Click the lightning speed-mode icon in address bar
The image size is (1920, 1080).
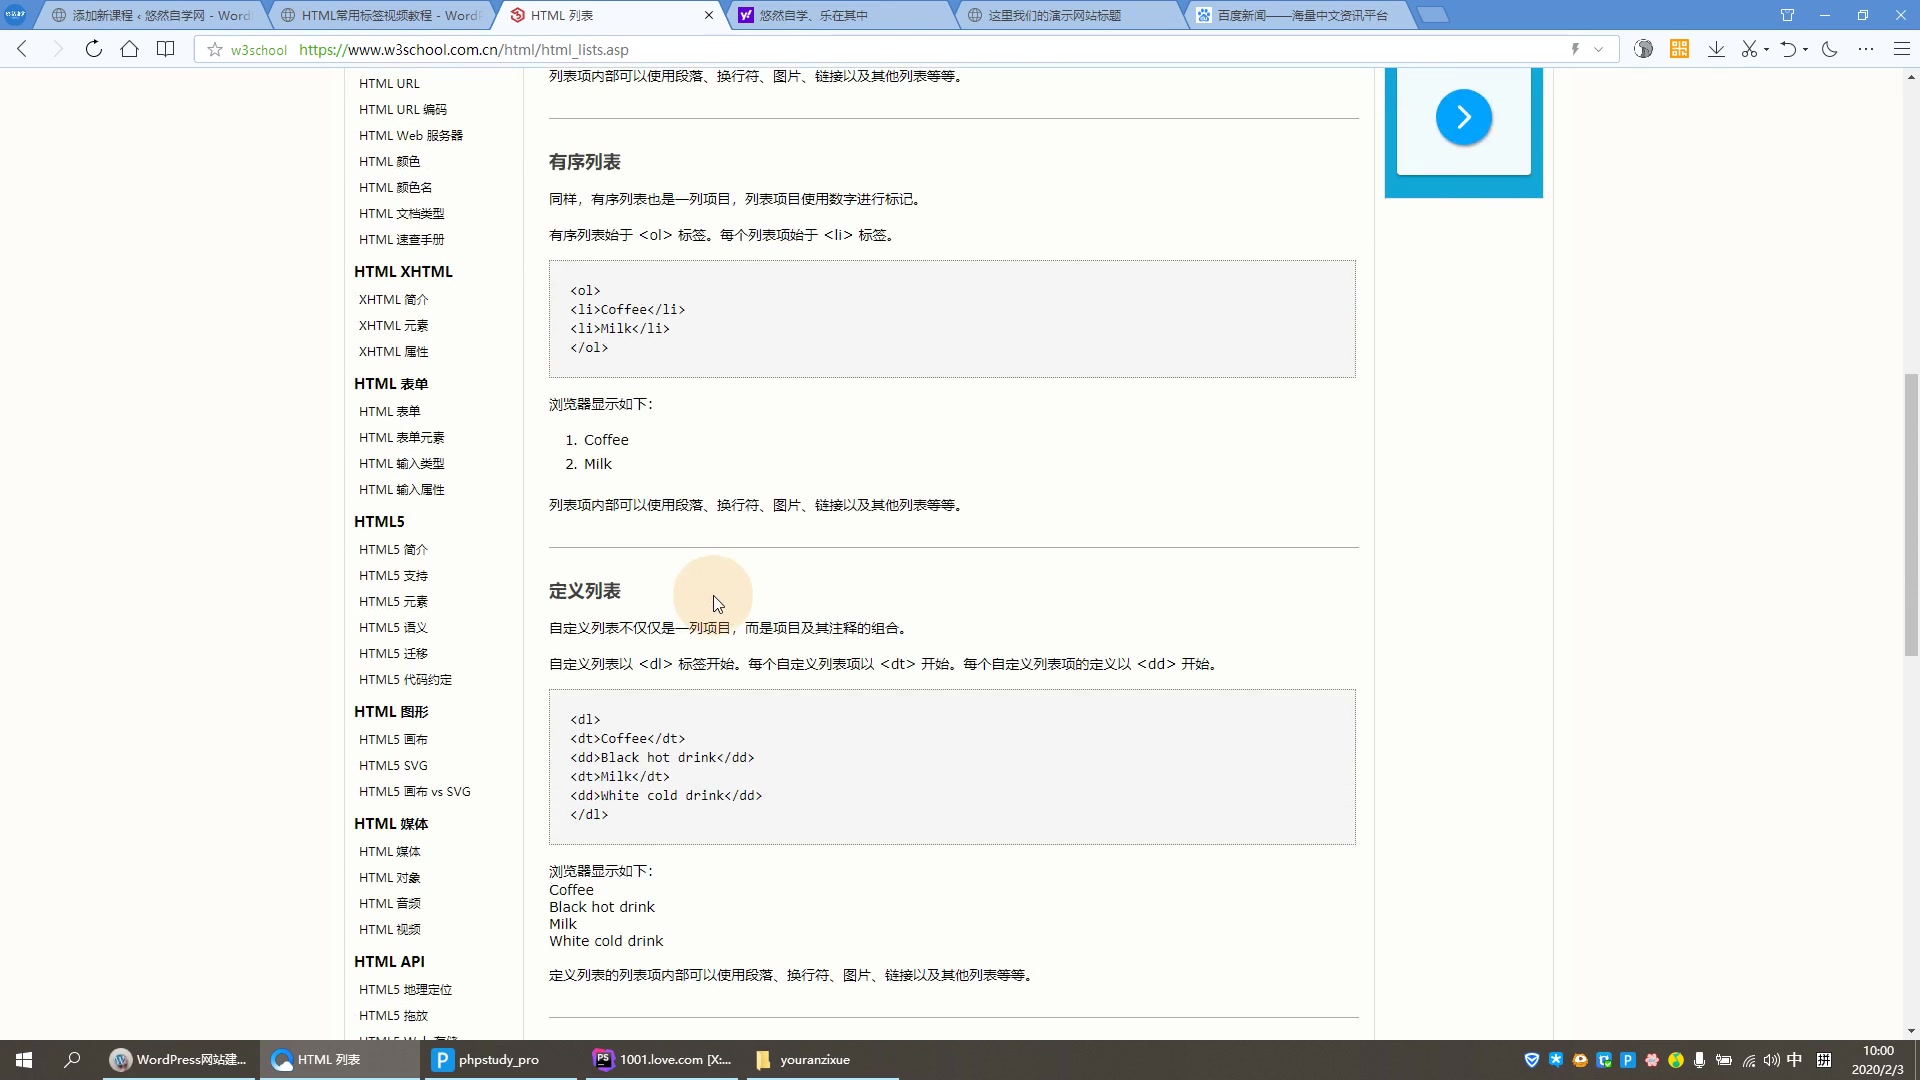[1575, 49]
